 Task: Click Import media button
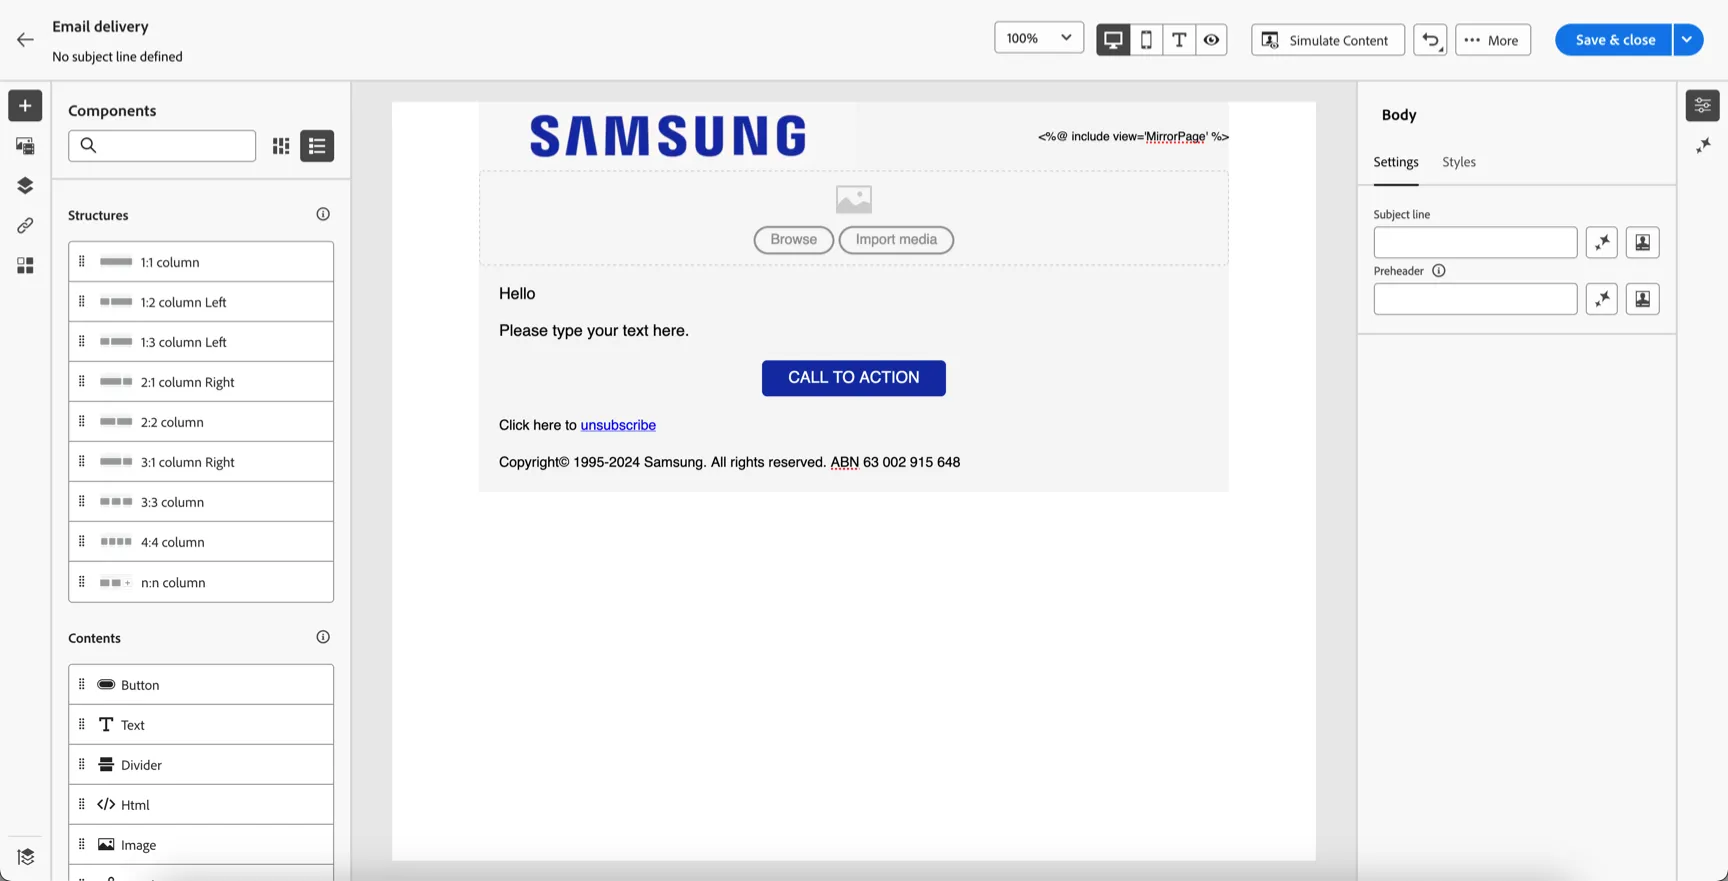tap(896, 240)
